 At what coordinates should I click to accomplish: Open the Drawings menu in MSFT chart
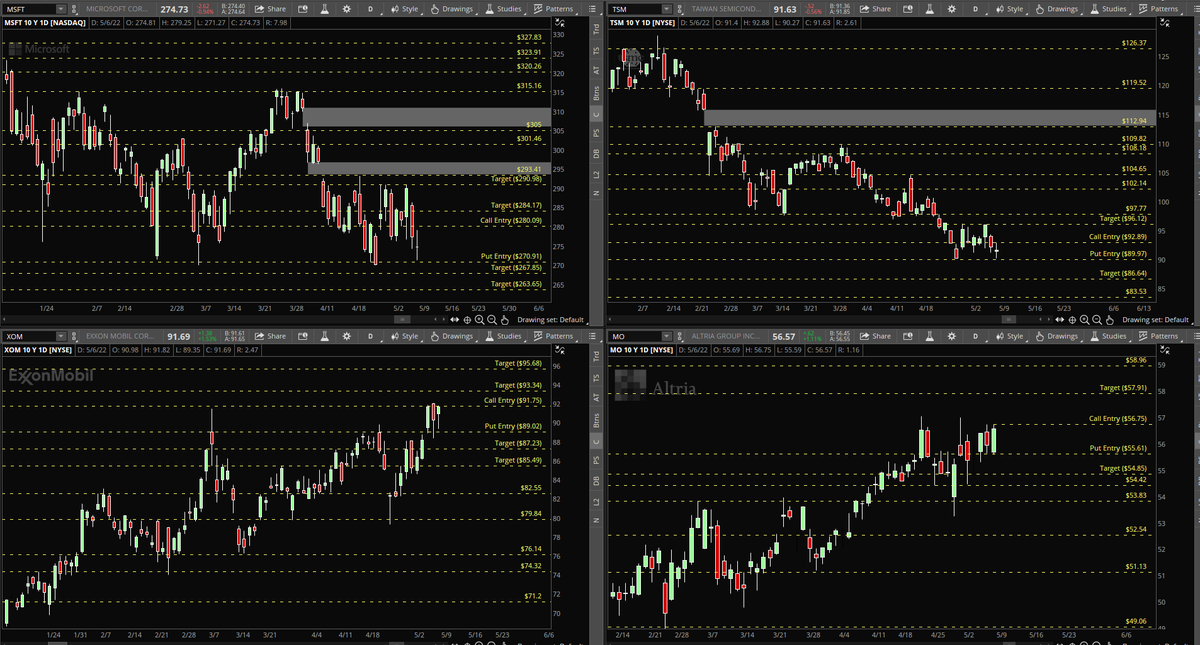453,9
